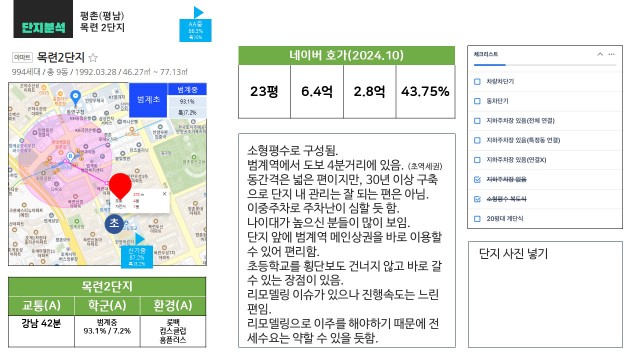The height and width of the screenshot is (360, 640).
Task: Click the blue flag above 신기중 label
Action: click(x=140, y=239)
